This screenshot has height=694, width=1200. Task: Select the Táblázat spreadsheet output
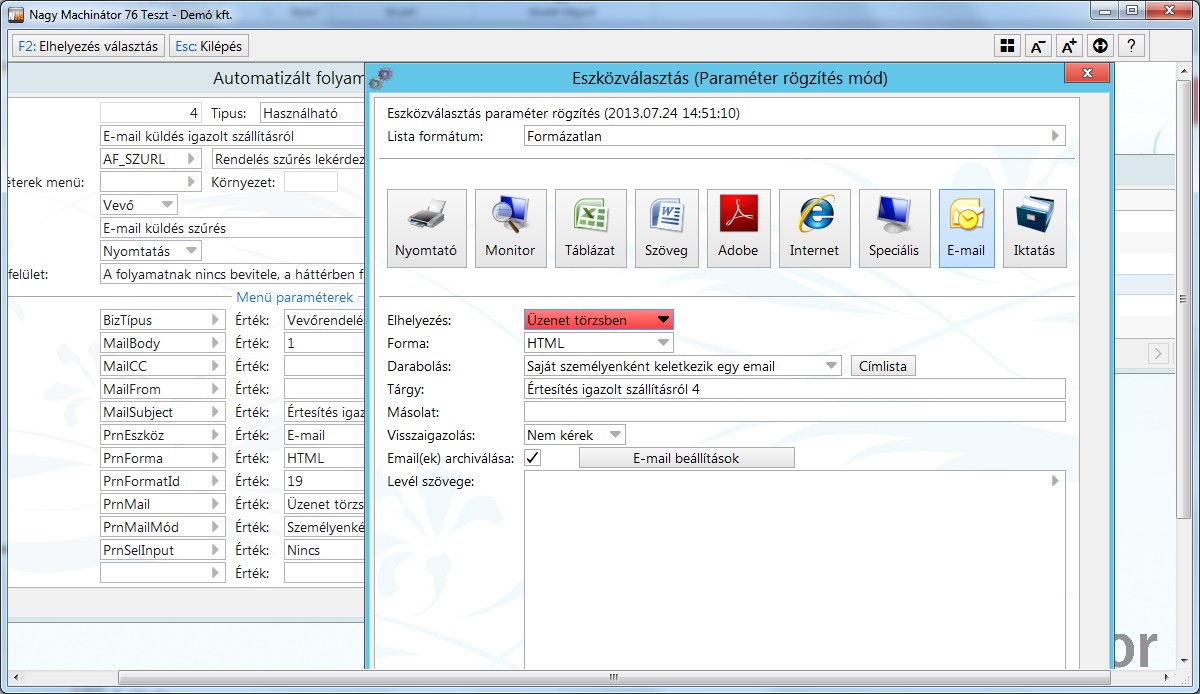590,228
